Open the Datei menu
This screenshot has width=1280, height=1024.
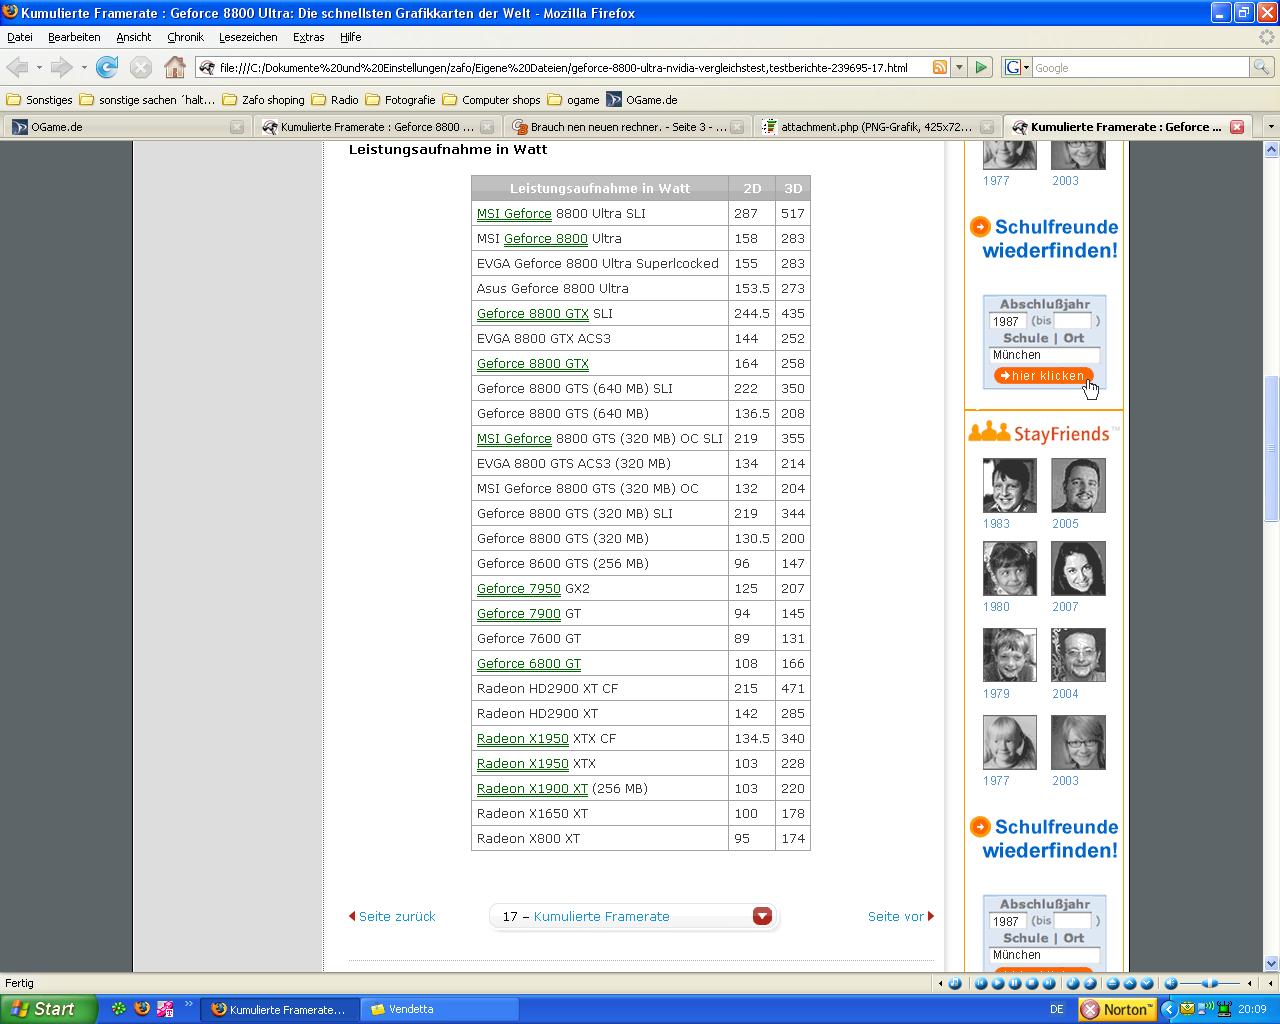(20, 37)
